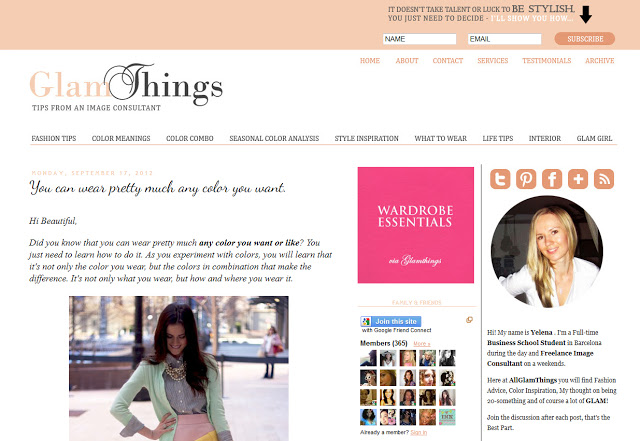Open Seasonal Color Analysis category
The image size is (640, 441).
click(274, 138)
